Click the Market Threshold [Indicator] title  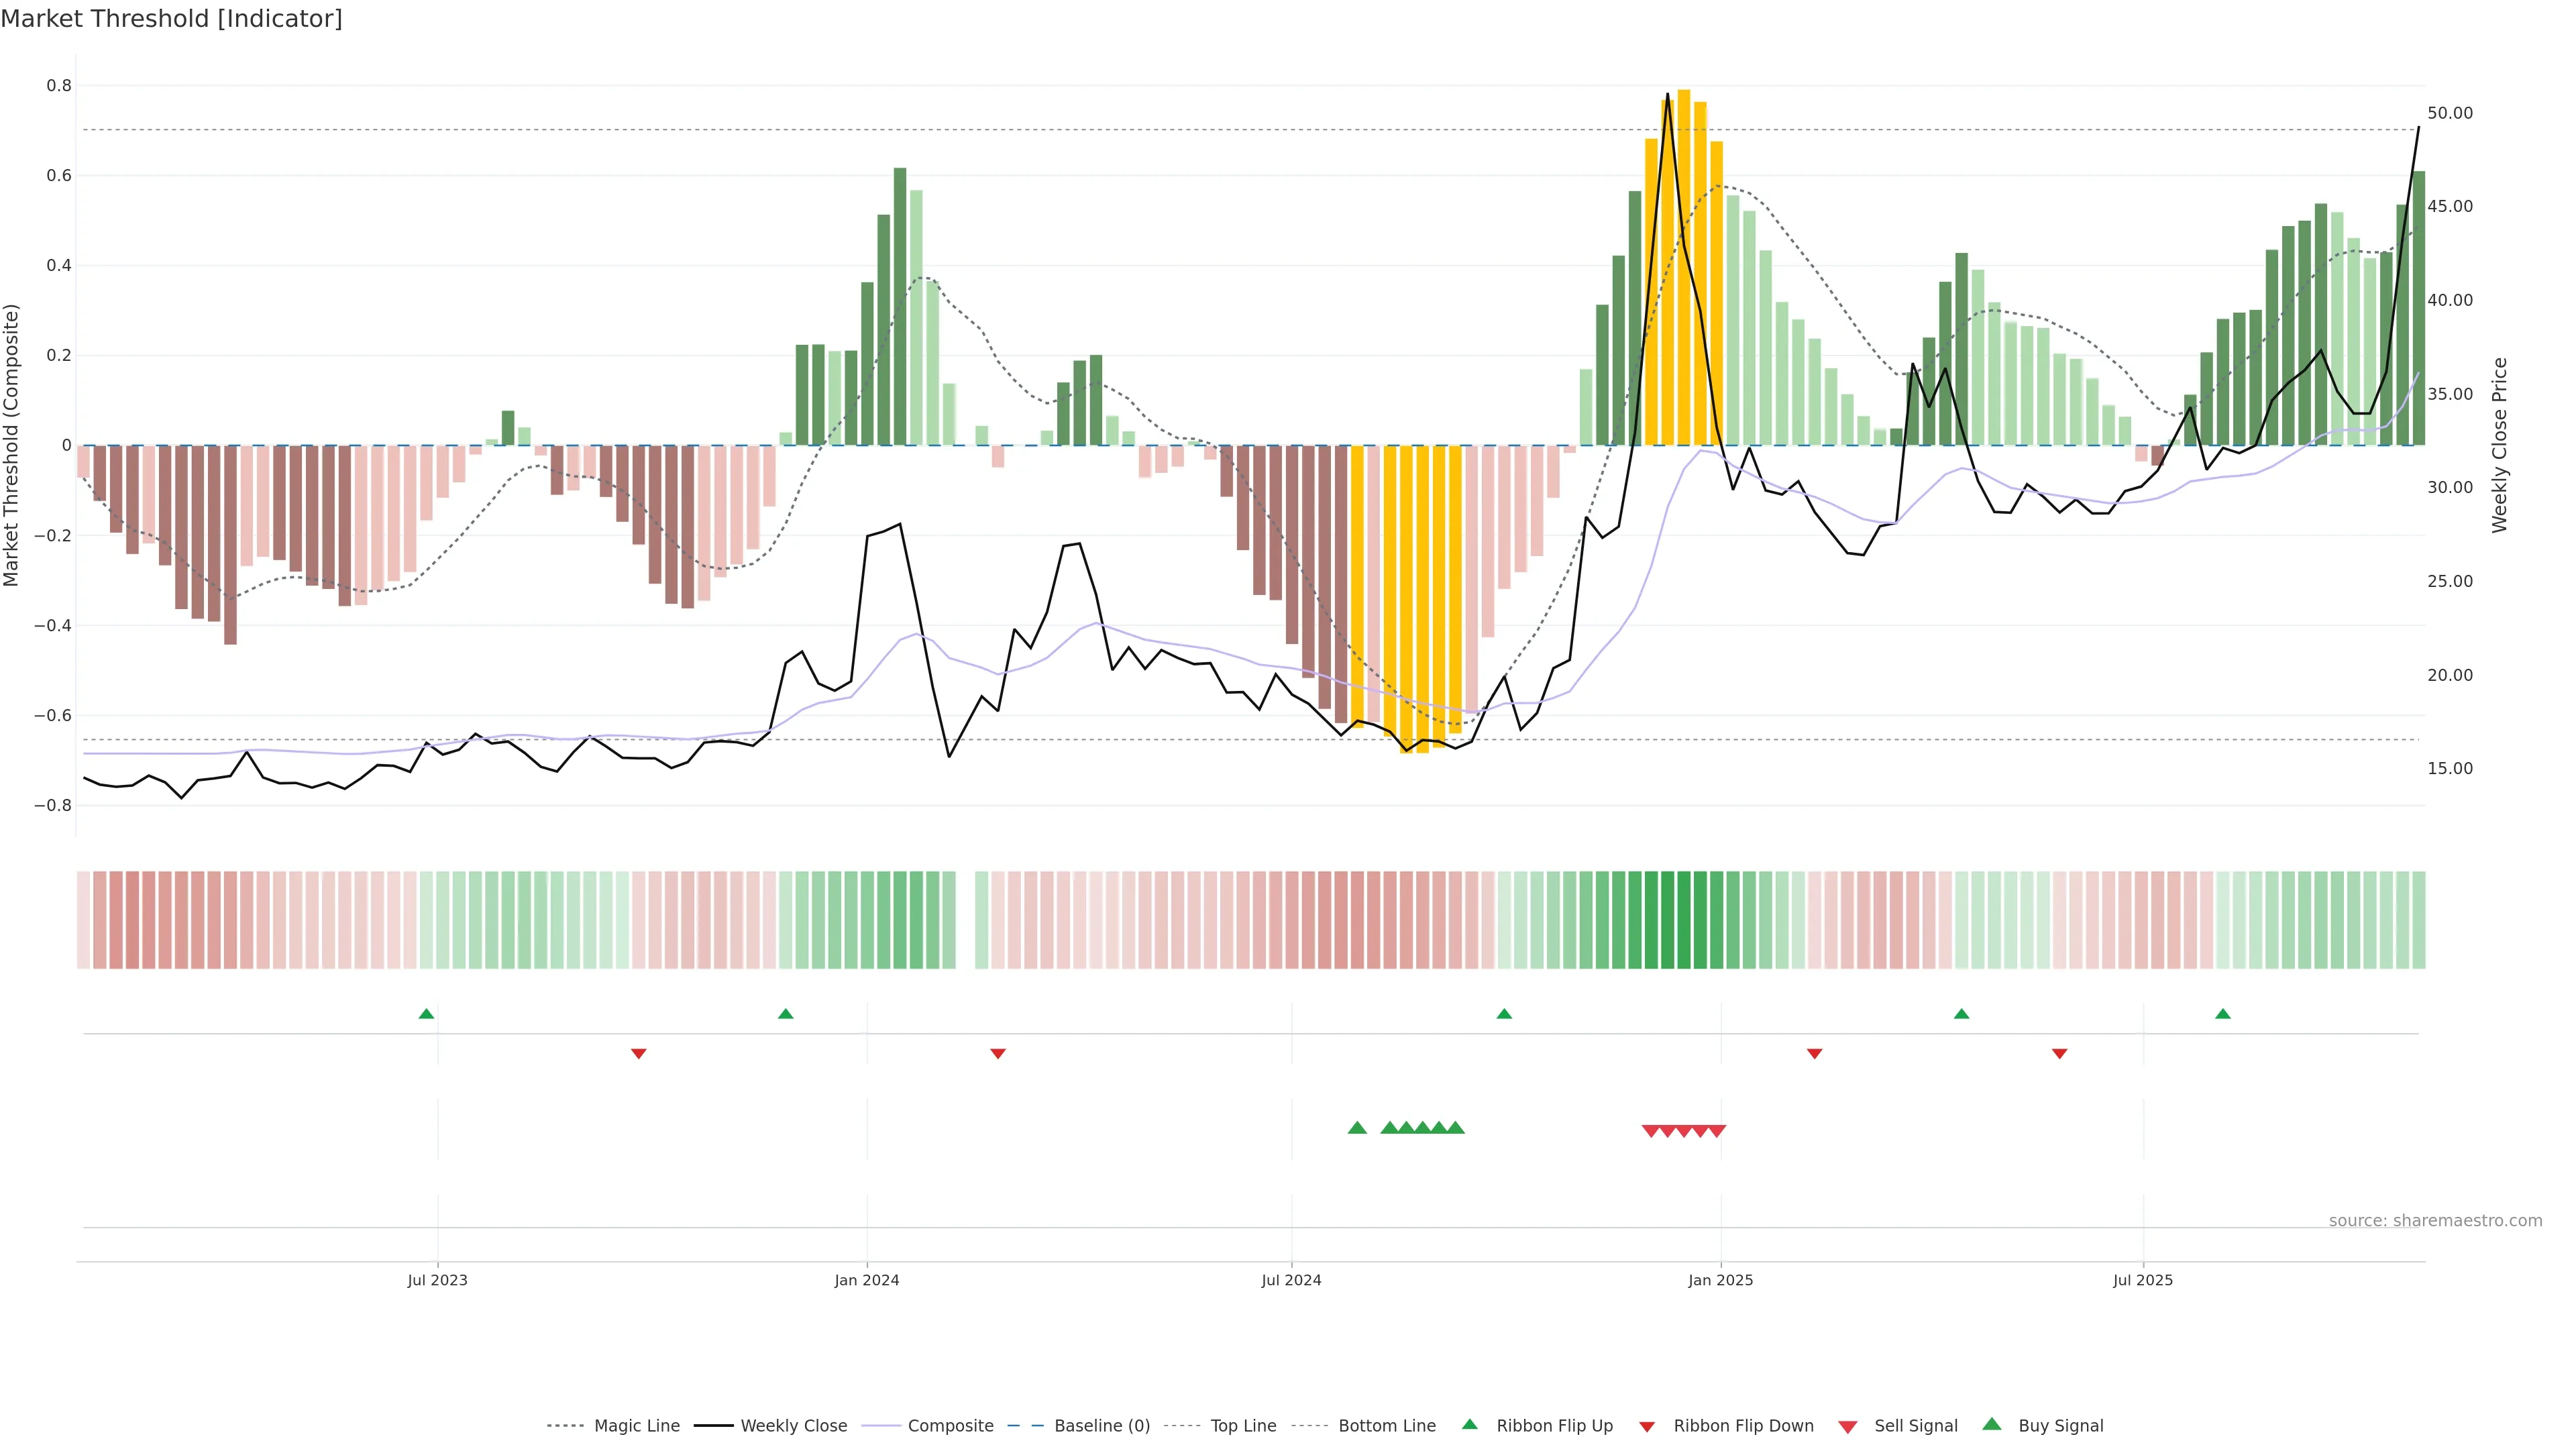pos(171,19)
